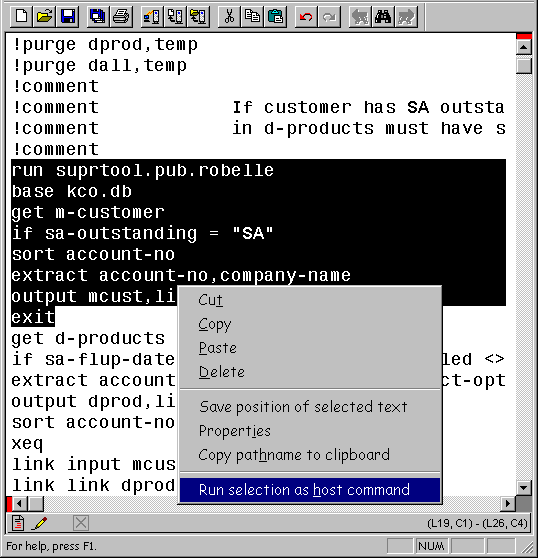Click the Save floppy disk icon

pyautogui.click(x=67, y=16)
